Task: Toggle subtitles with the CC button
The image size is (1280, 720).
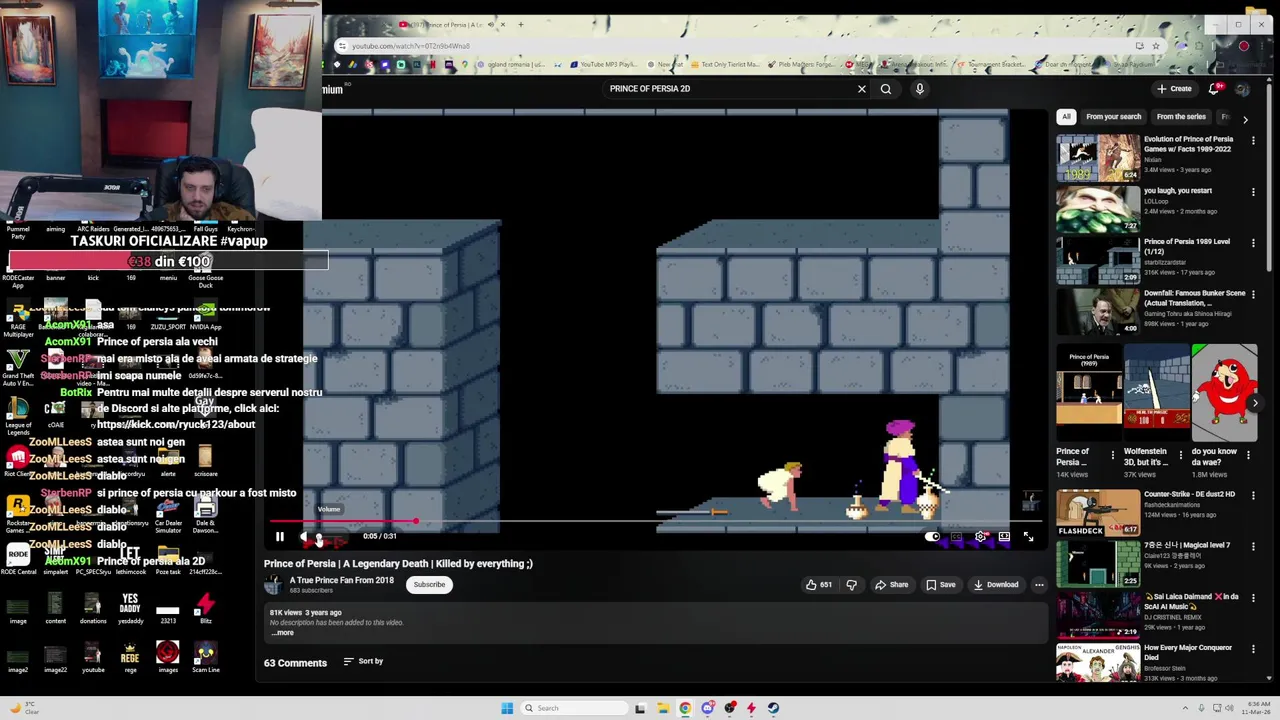Action: (x=956, y=537)
